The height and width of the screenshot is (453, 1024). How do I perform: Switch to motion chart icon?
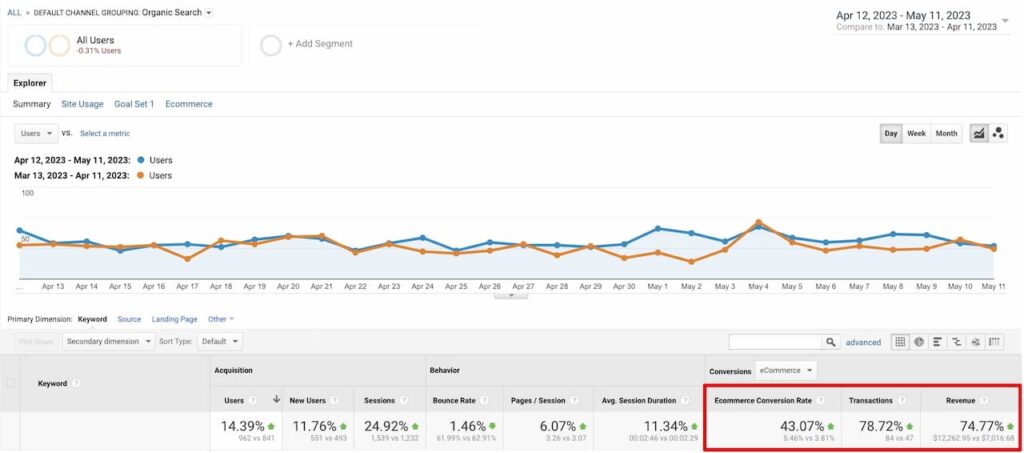(997, 133)
